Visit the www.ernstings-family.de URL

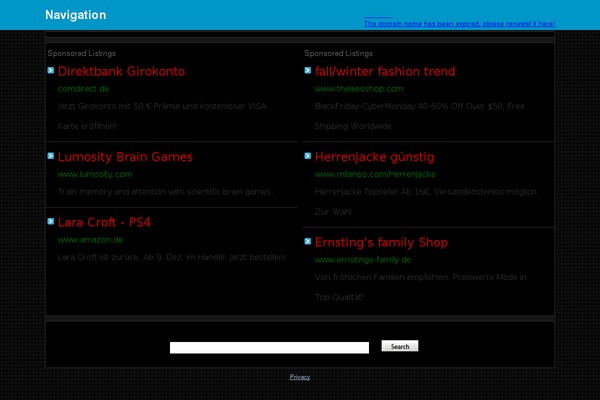point(363,260)
